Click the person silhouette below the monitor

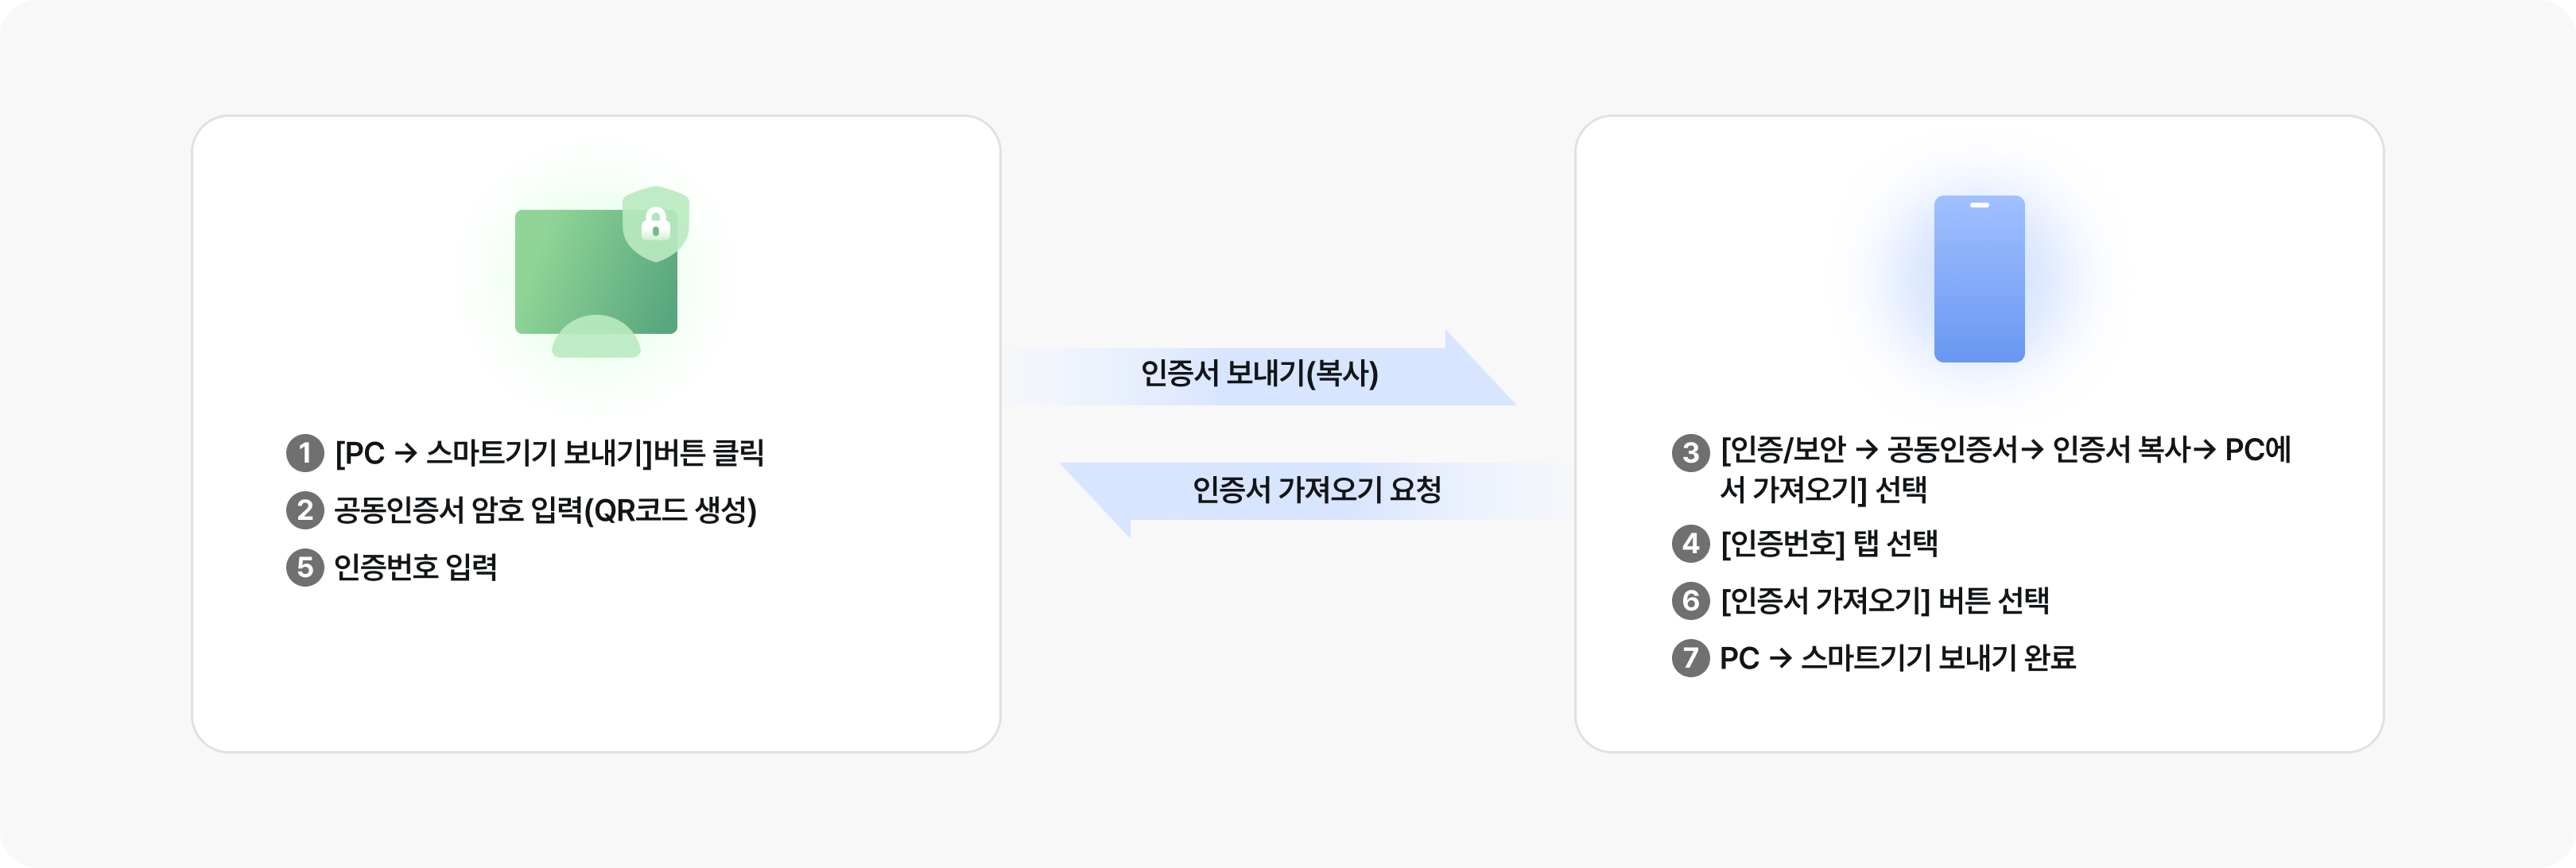pos(596,339)
